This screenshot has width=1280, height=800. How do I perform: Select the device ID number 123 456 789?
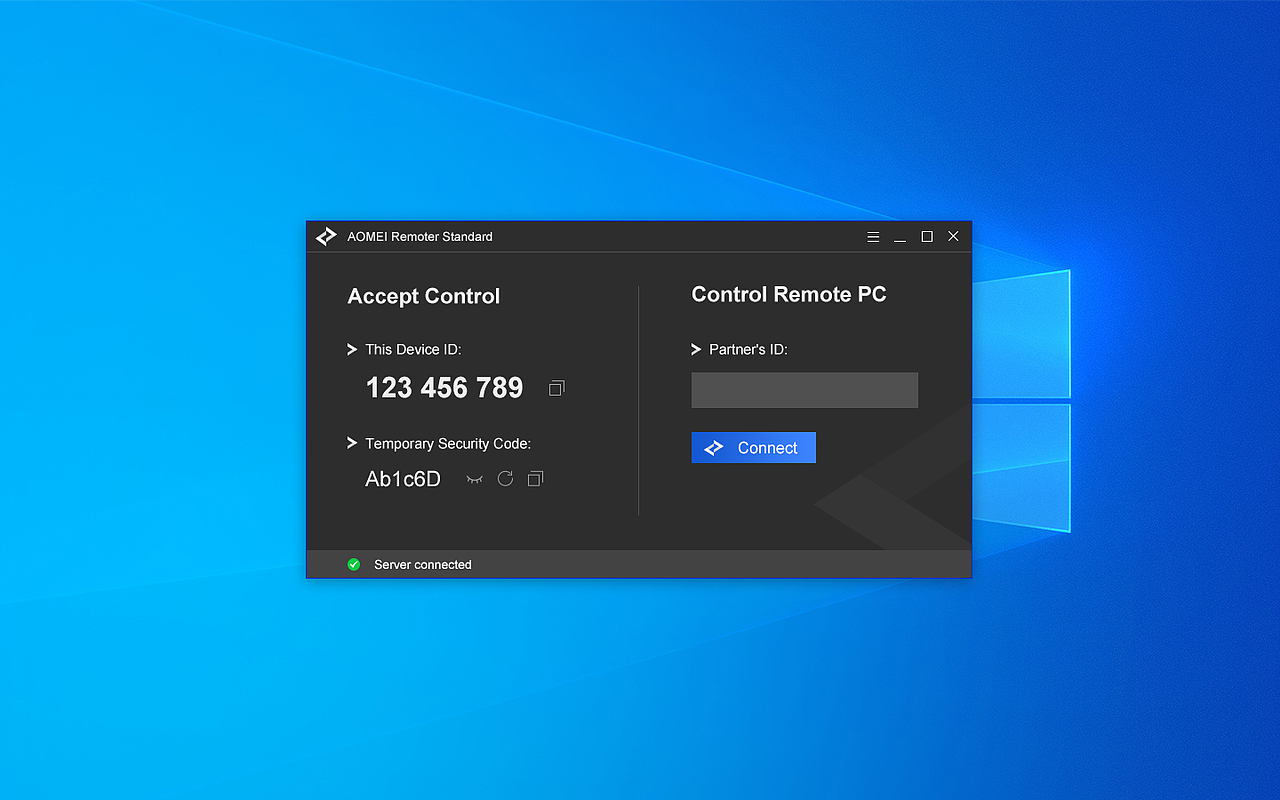pos(444,388)
